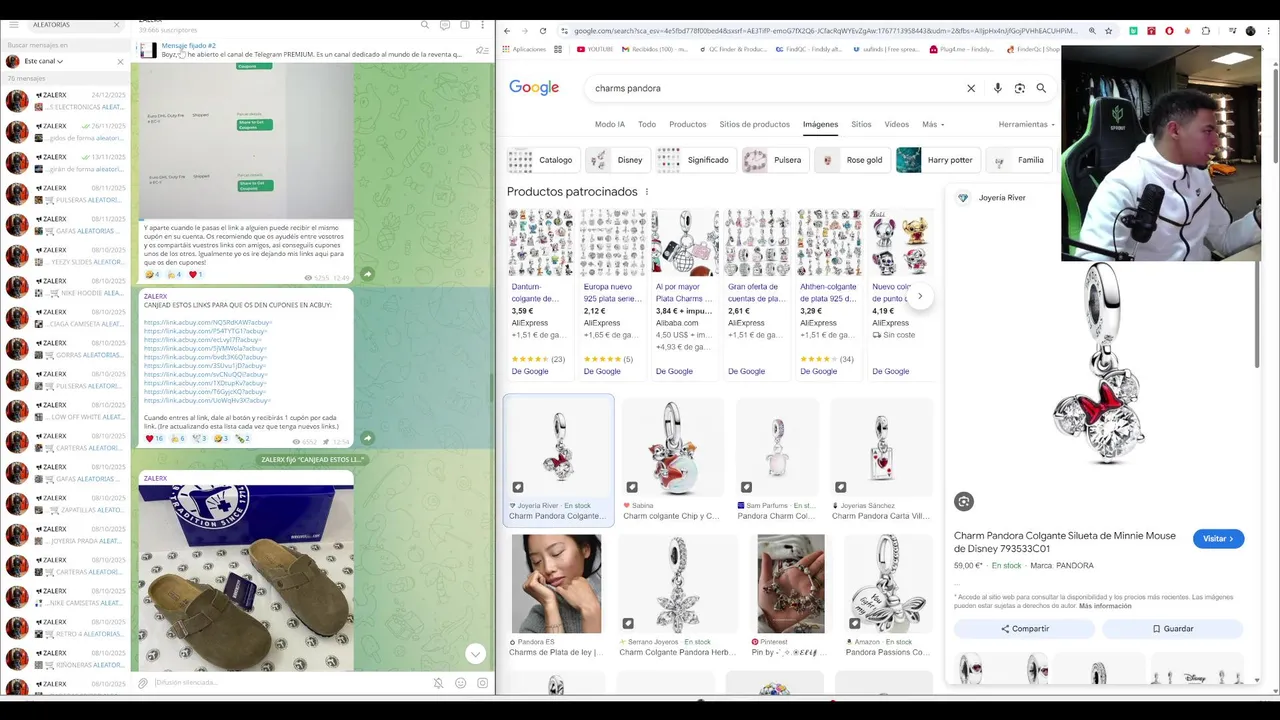Viewport: 1280px width, 720px height.
Task: Expand the 'Más' dropdown
Action: (932, 124)
